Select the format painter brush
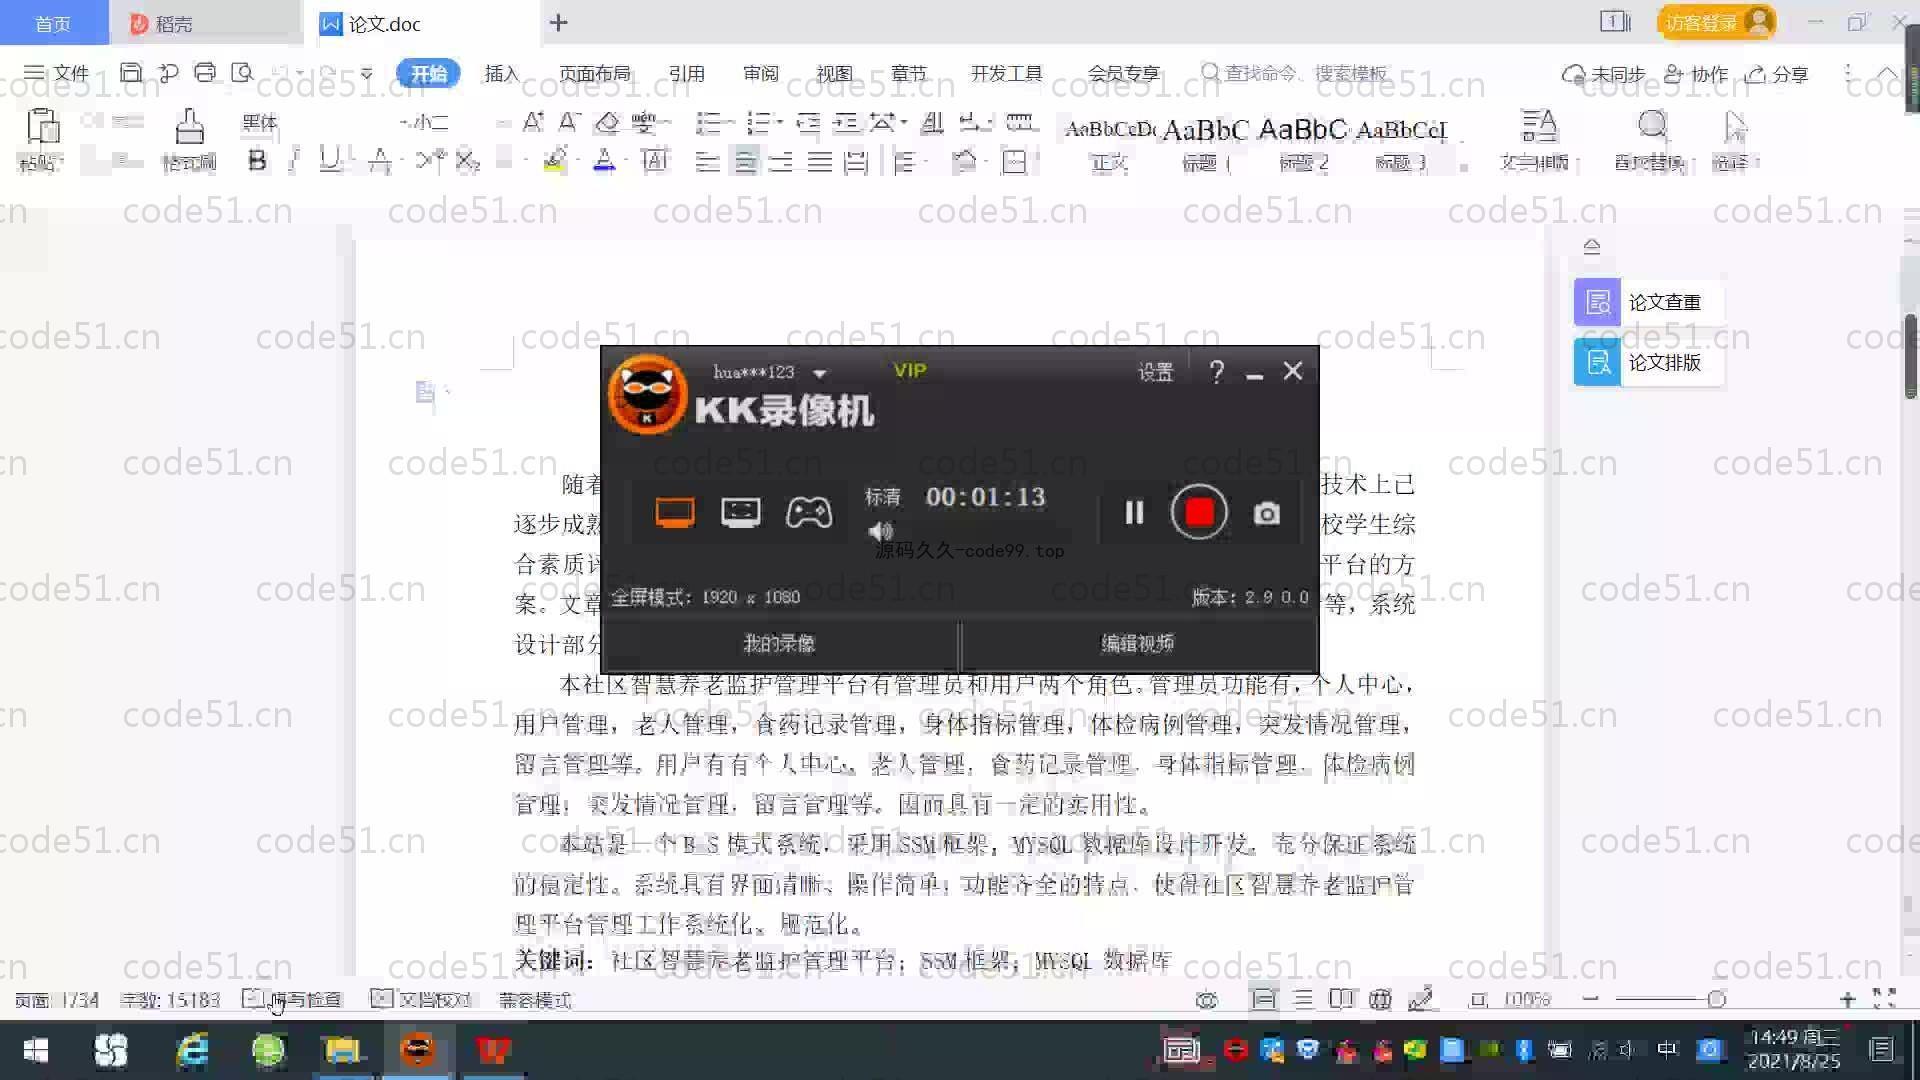 [x=189, y=127]
